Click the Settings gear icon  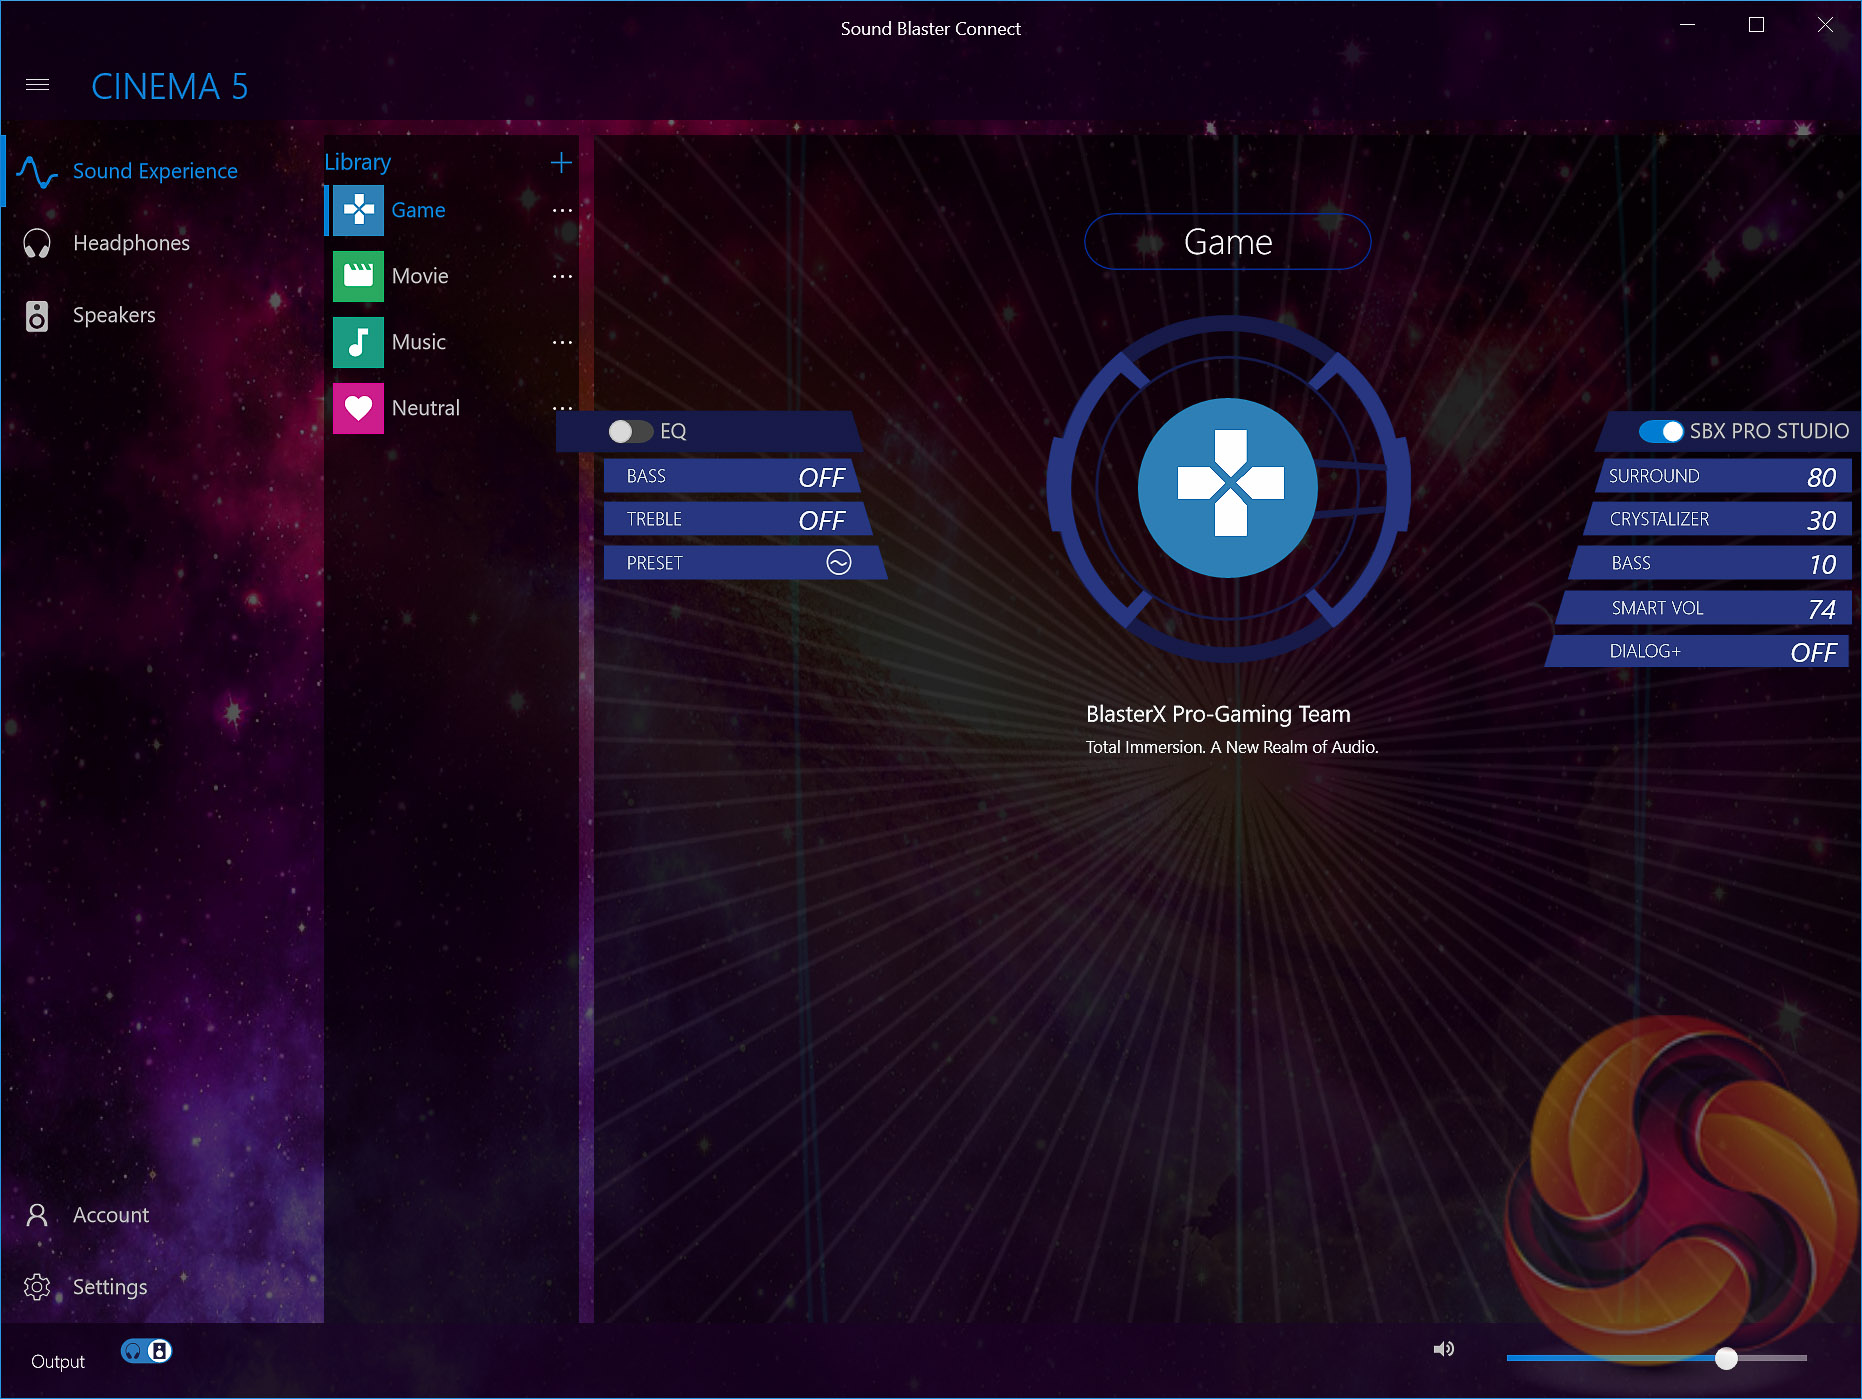click(x=37, y=1287)
